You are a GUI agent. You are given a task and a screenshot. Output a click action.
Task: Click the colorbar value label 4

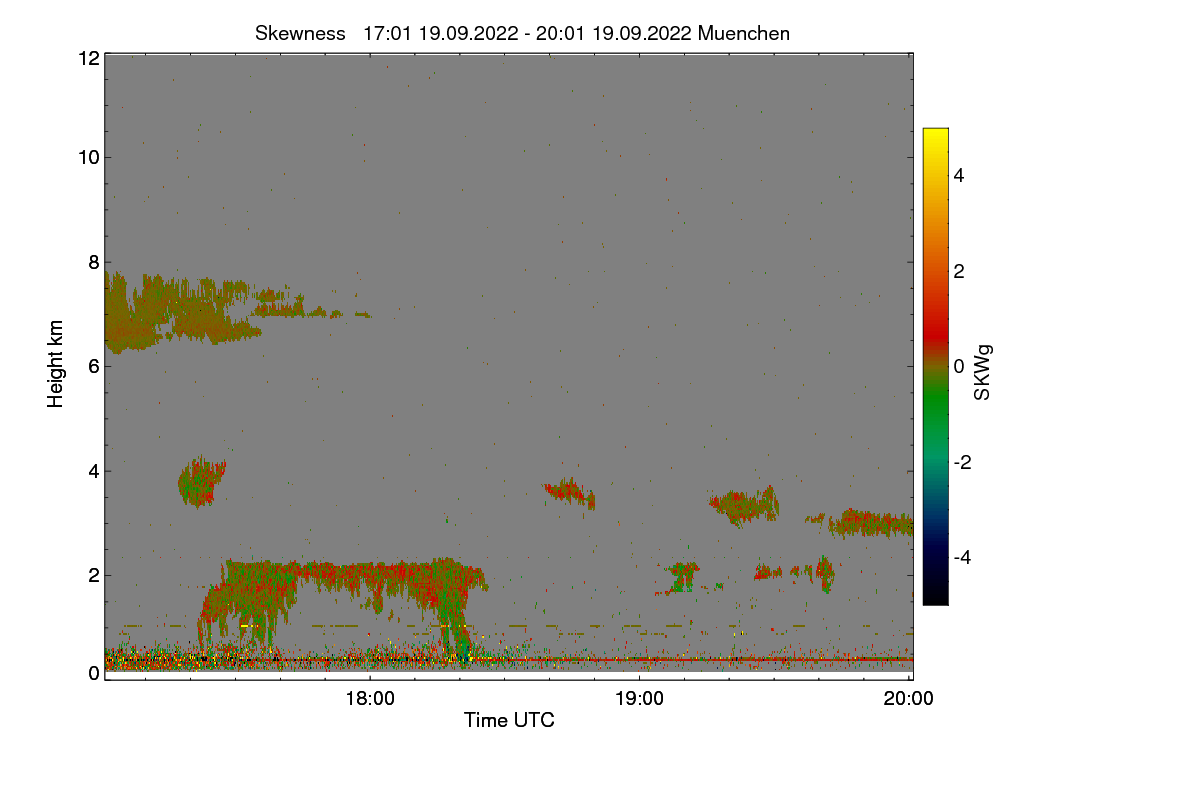coord(959,175)
